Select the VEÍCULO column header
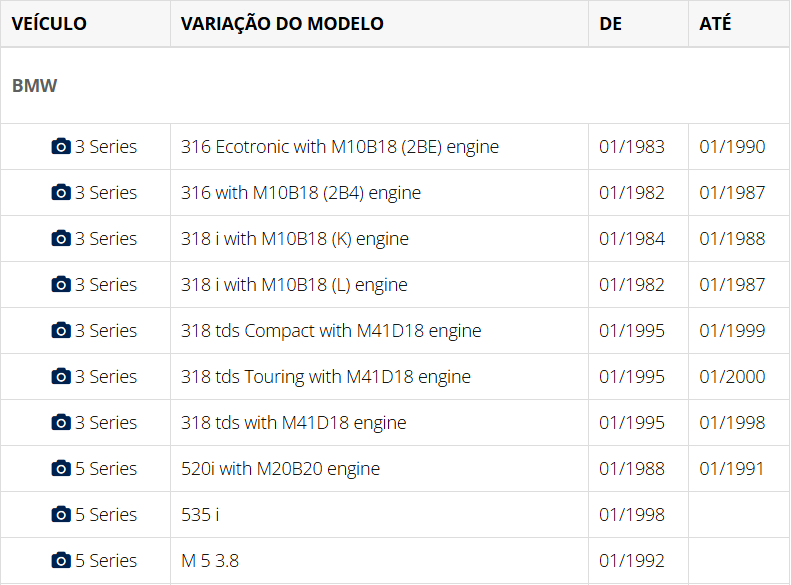 point(49,23)
